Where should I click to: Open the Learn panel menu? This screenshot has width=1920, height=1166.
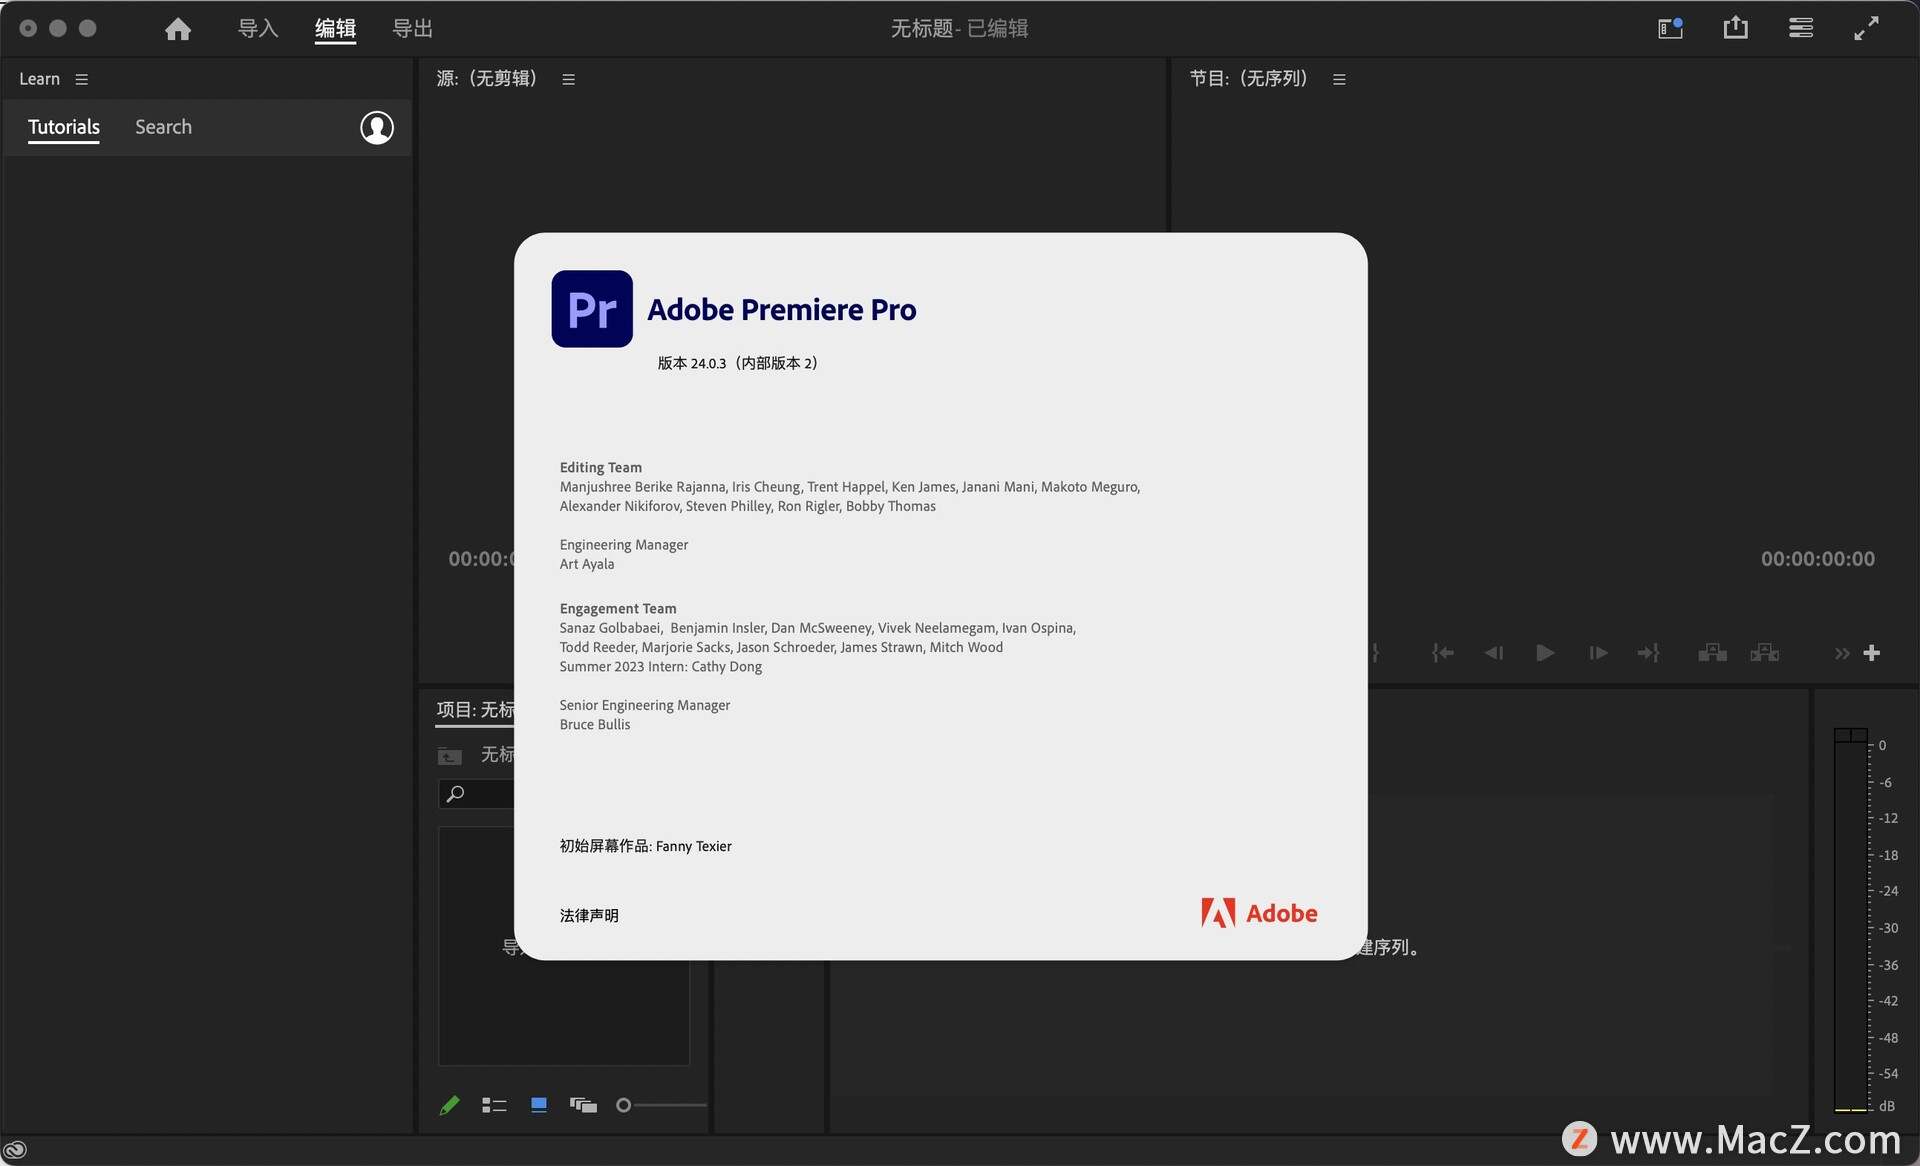tap(82, 79)
